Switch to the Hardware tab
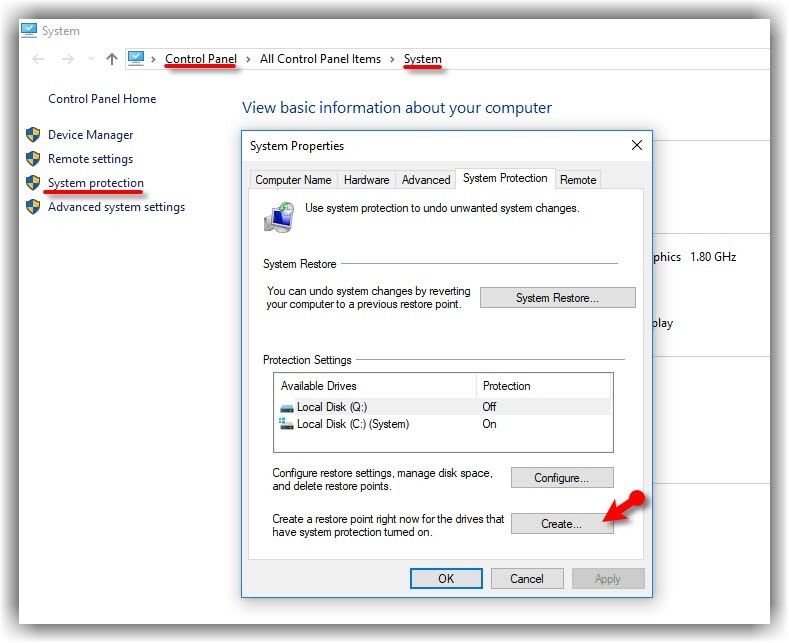The width and height of the screenshot is (789, 643). coord(366,180)
